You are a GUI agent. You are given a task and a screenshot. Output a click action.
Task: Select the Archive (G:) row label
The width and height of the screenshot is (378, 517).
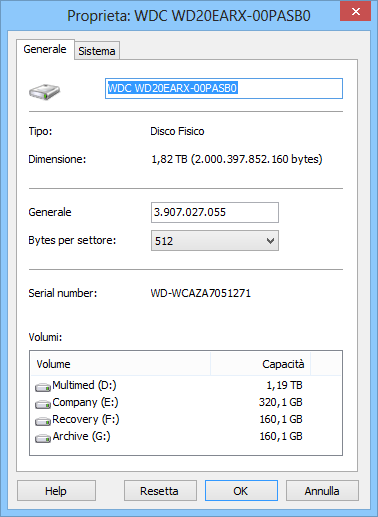coord(81,436)
